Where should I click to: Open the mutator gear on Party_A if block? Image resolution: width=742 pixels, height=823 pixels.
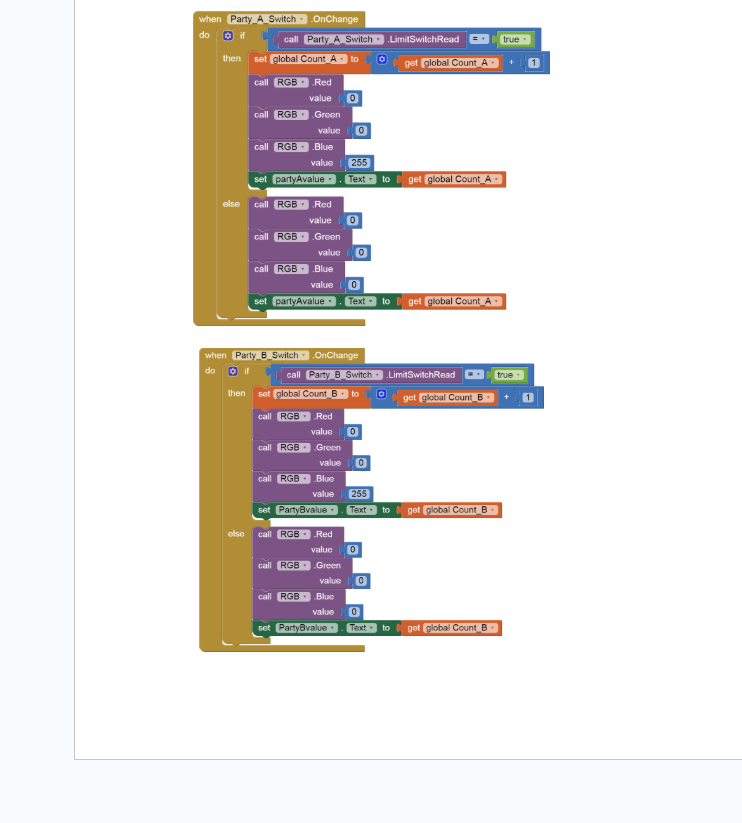228,36
